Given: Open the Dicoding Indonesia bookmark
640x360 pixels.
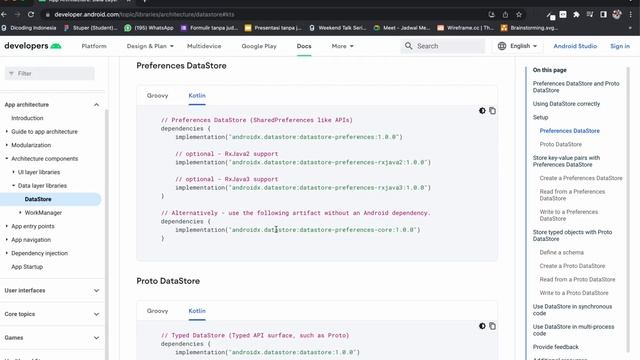Looking at the screenshot, I should point(29,28).
